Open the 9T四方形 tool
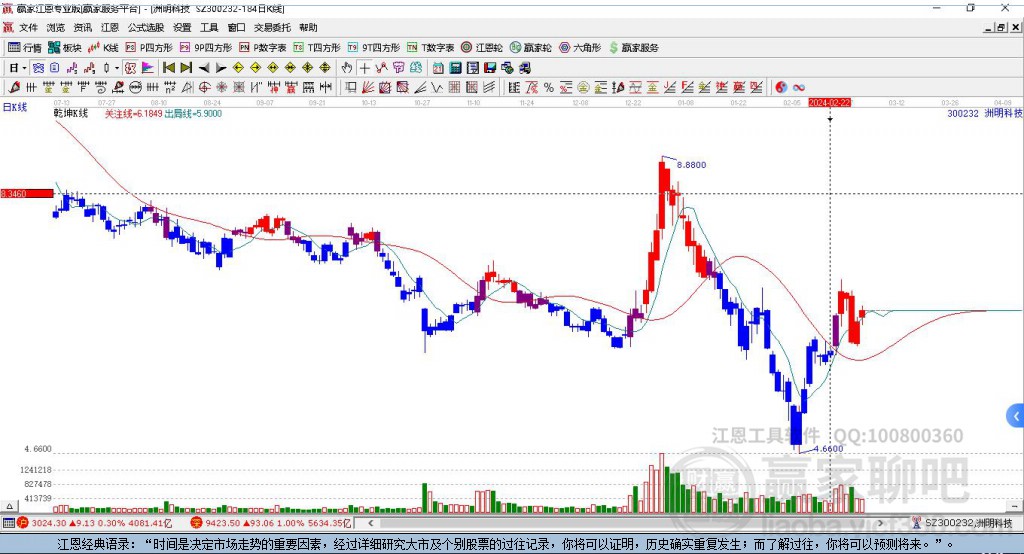 click(x=374, y=48)
